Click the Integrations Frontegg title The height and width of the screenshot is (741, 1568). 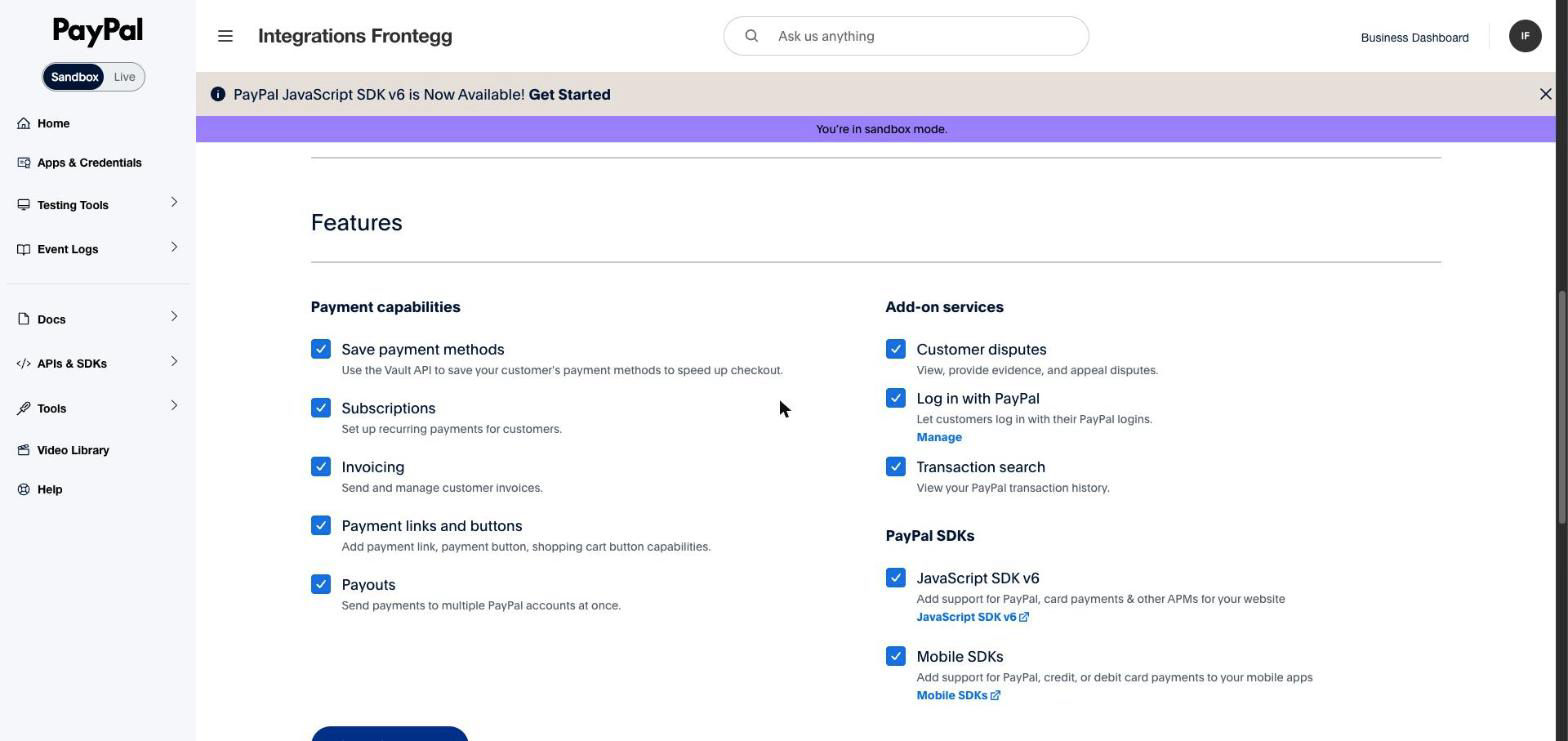tap(355, 36)
